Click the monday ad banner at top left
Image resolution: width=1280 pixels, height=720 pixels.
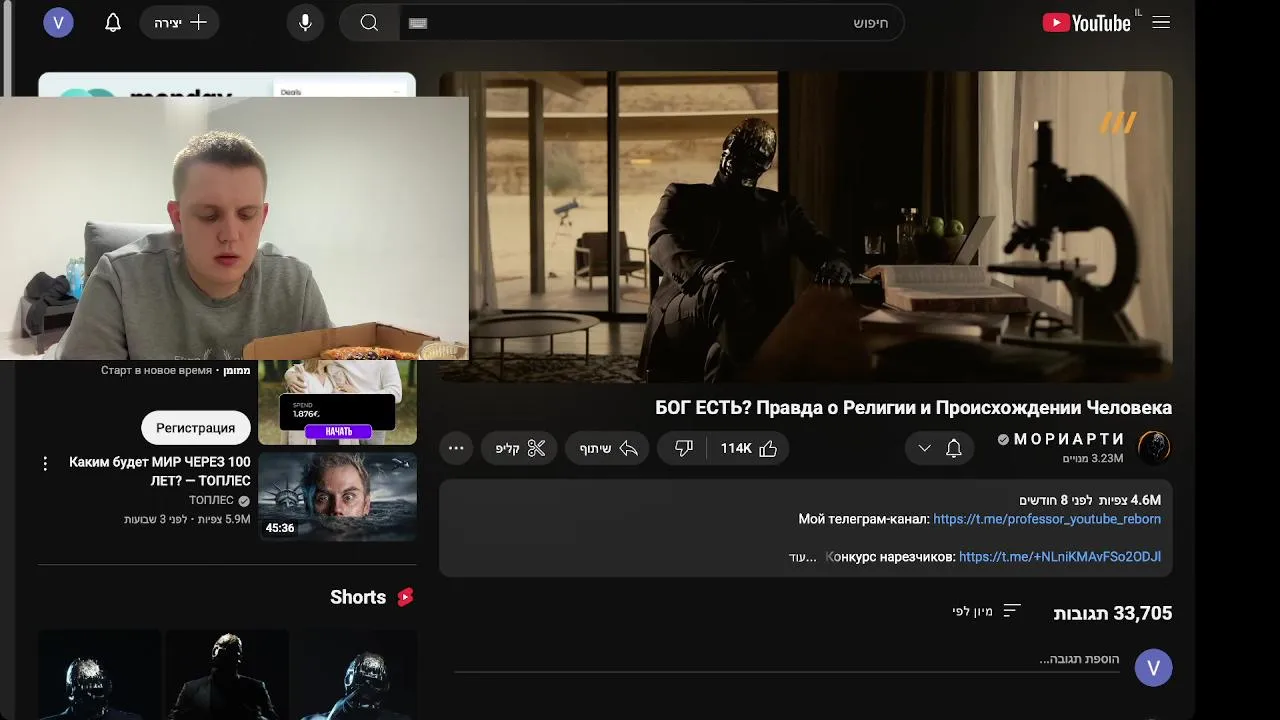(227, 85)
